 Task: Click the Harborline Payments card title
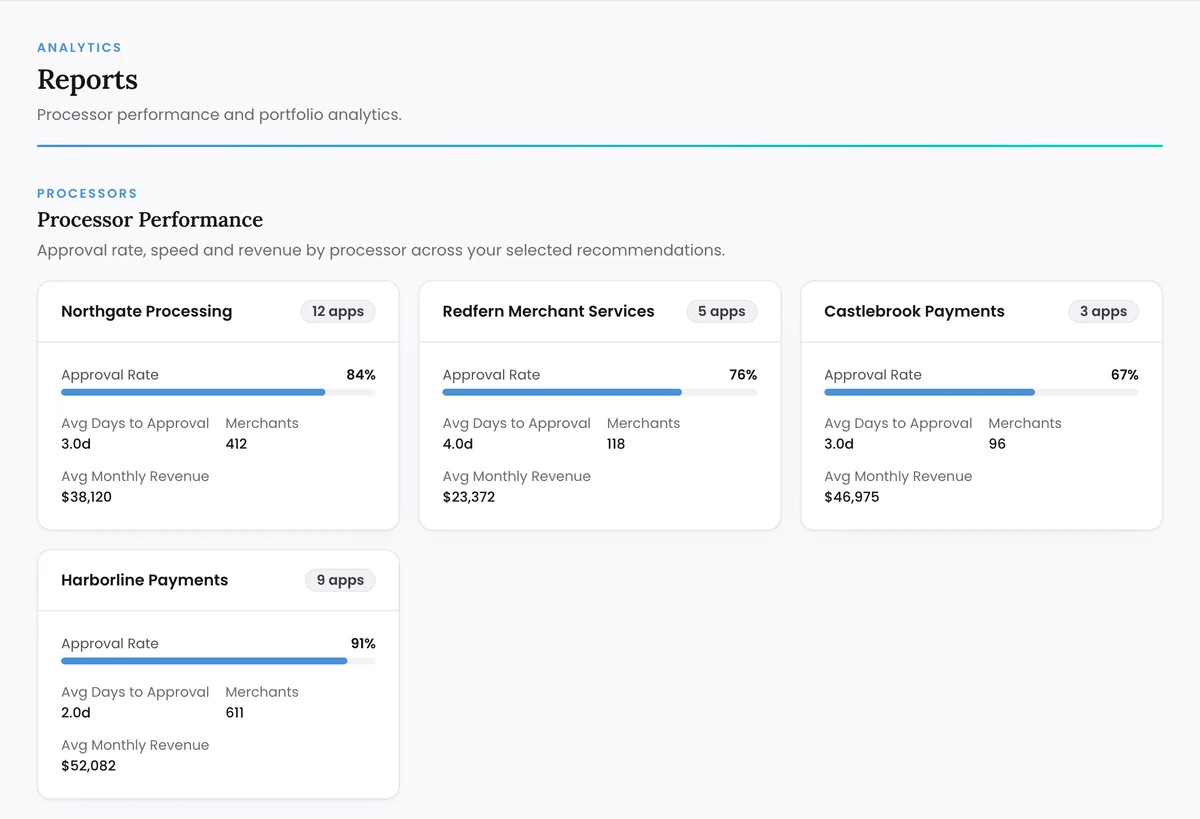tap(144, 580)
